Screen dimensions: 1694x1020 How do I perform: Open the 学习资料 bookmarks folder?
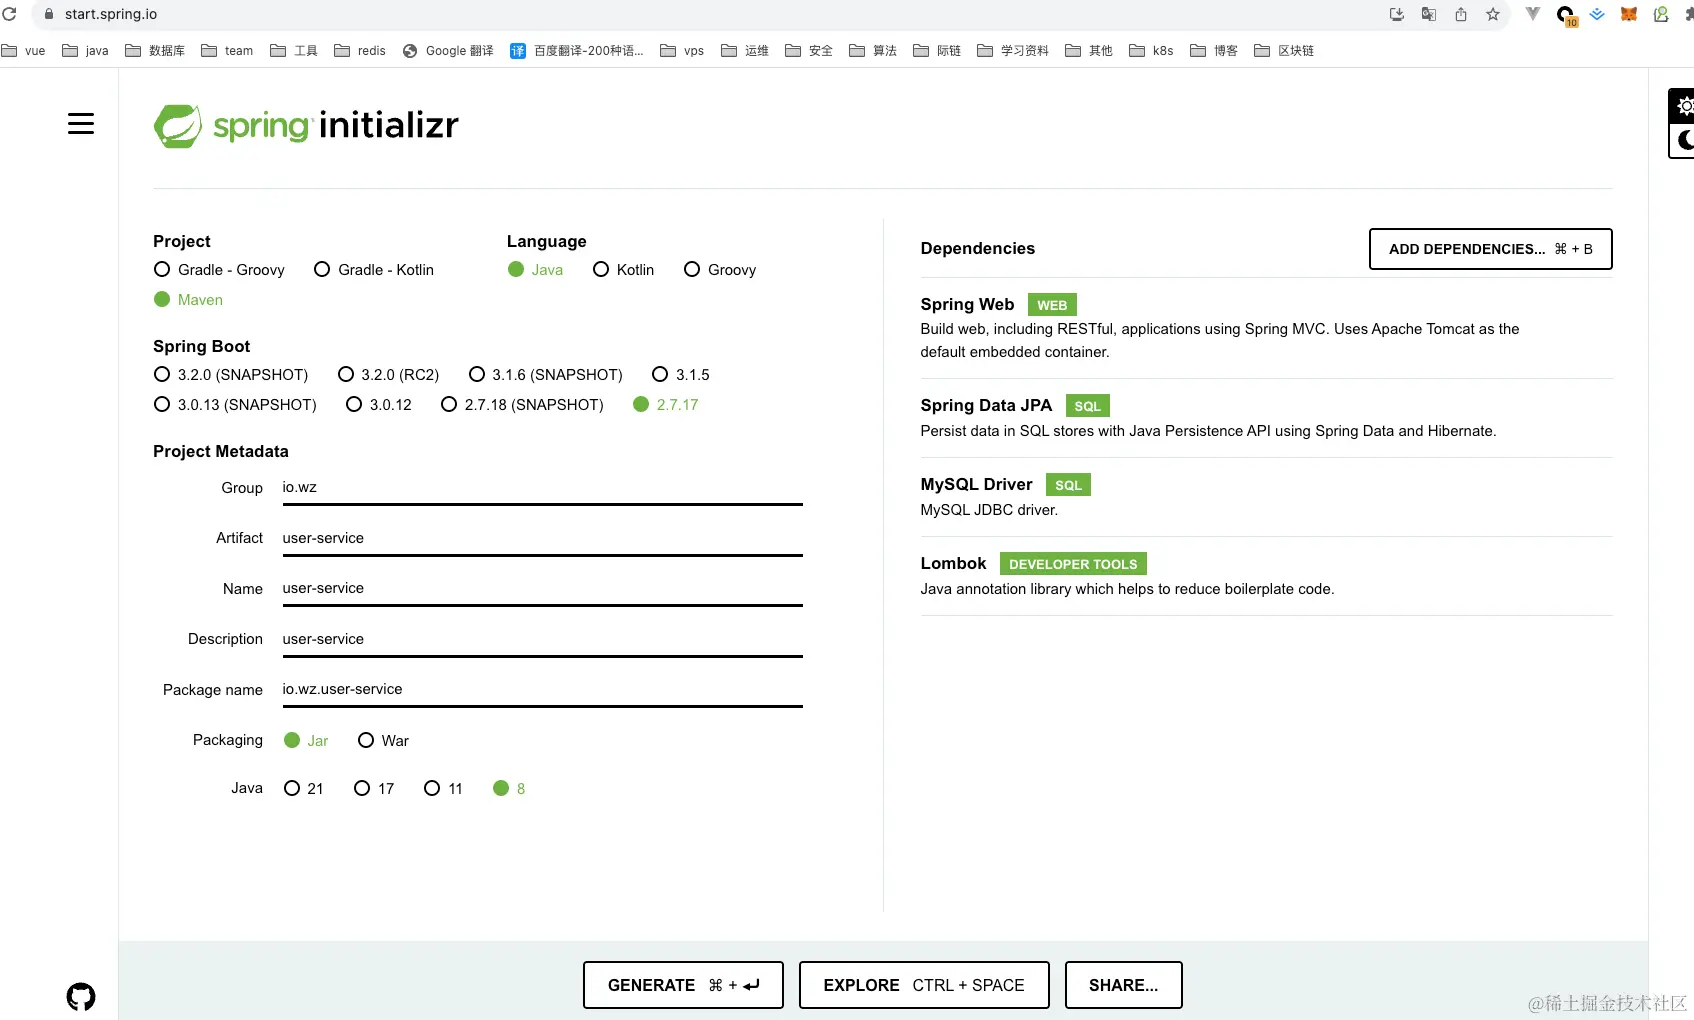click(x=1013, y=50)
